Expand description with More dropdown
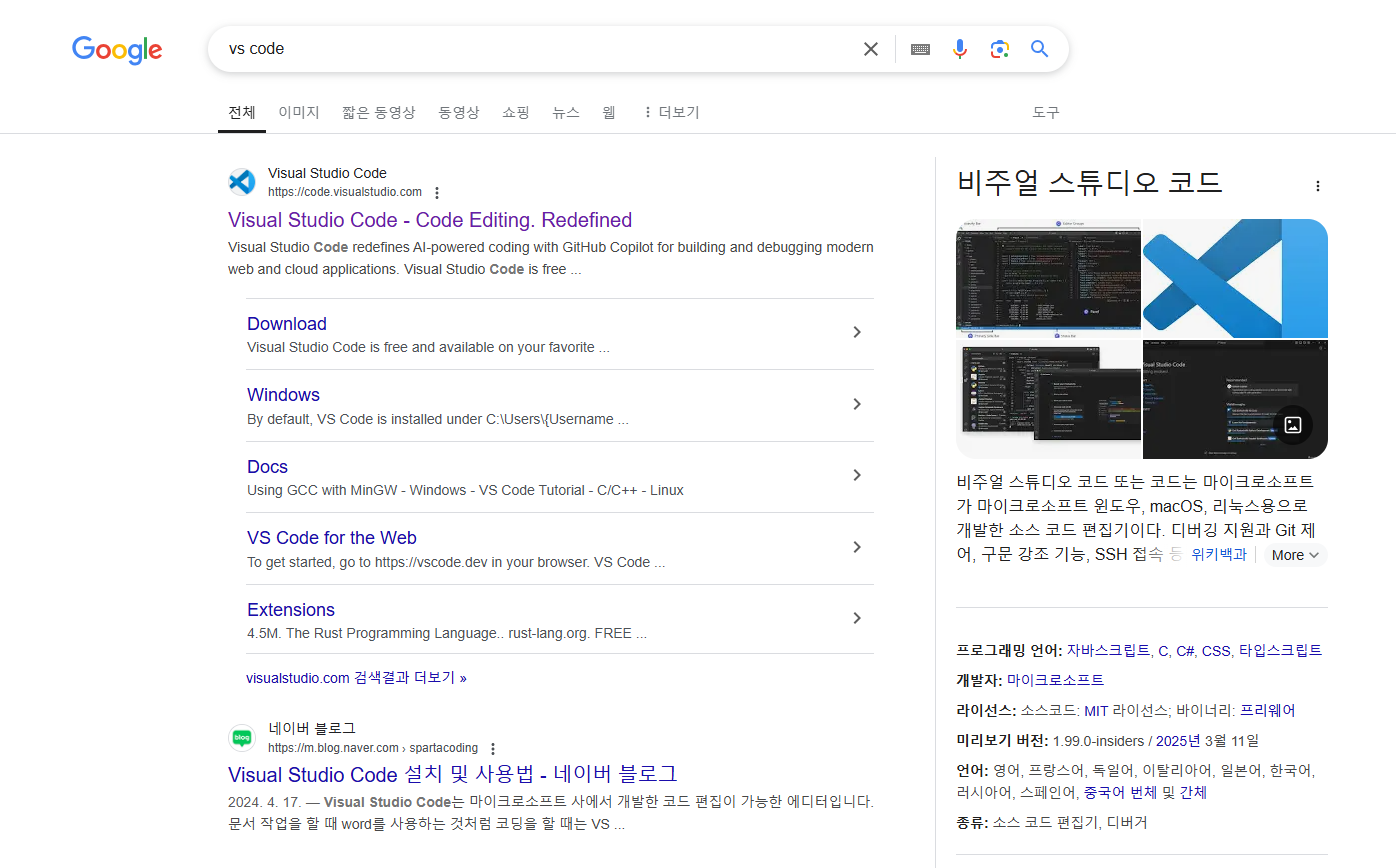The height and width of the screenshot is (868, 1396). click(1295, 555)
